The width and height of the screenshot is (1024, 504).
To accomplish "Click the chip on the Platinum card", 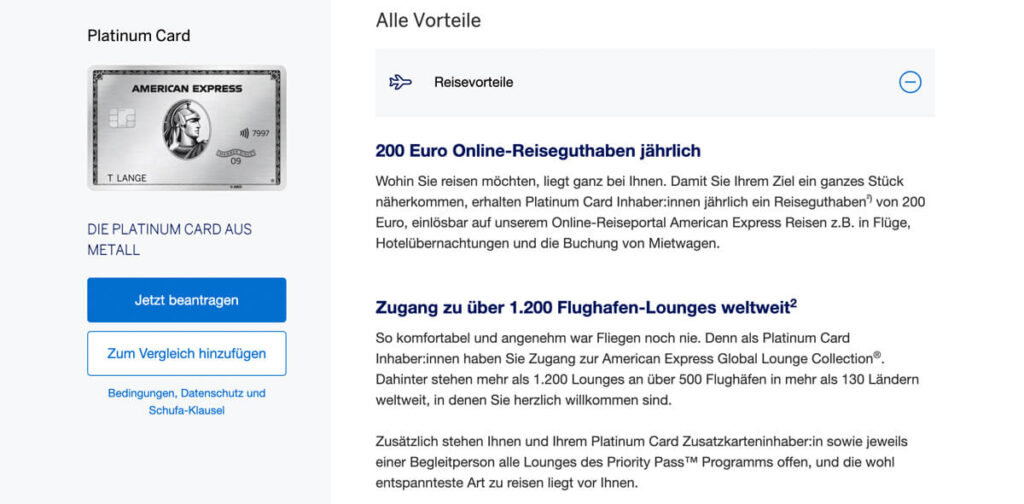I will click(122, 118).
